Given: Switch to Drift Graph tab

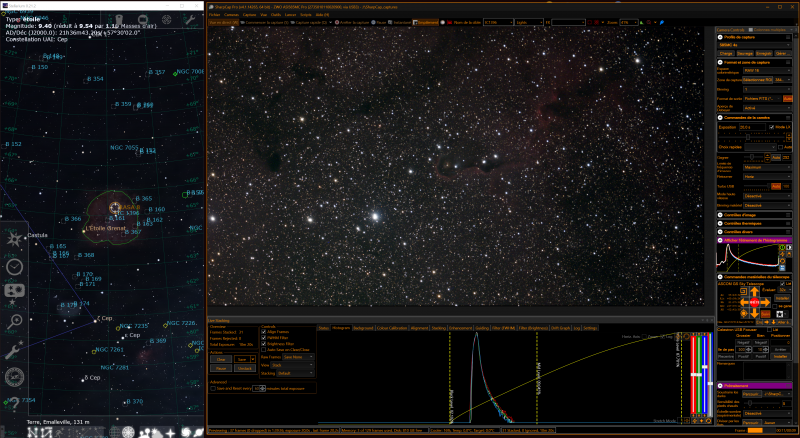Looking at the screenshot, I should (x=560, y=328).
